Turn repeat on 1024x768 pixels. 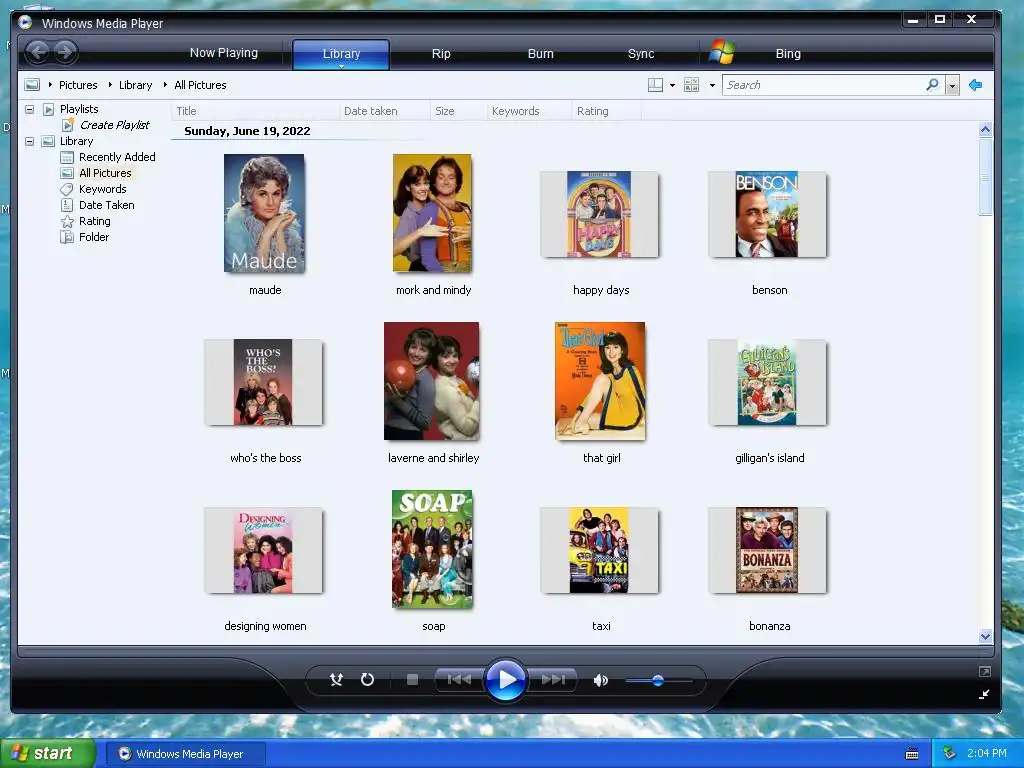click(x=368, y=680)
